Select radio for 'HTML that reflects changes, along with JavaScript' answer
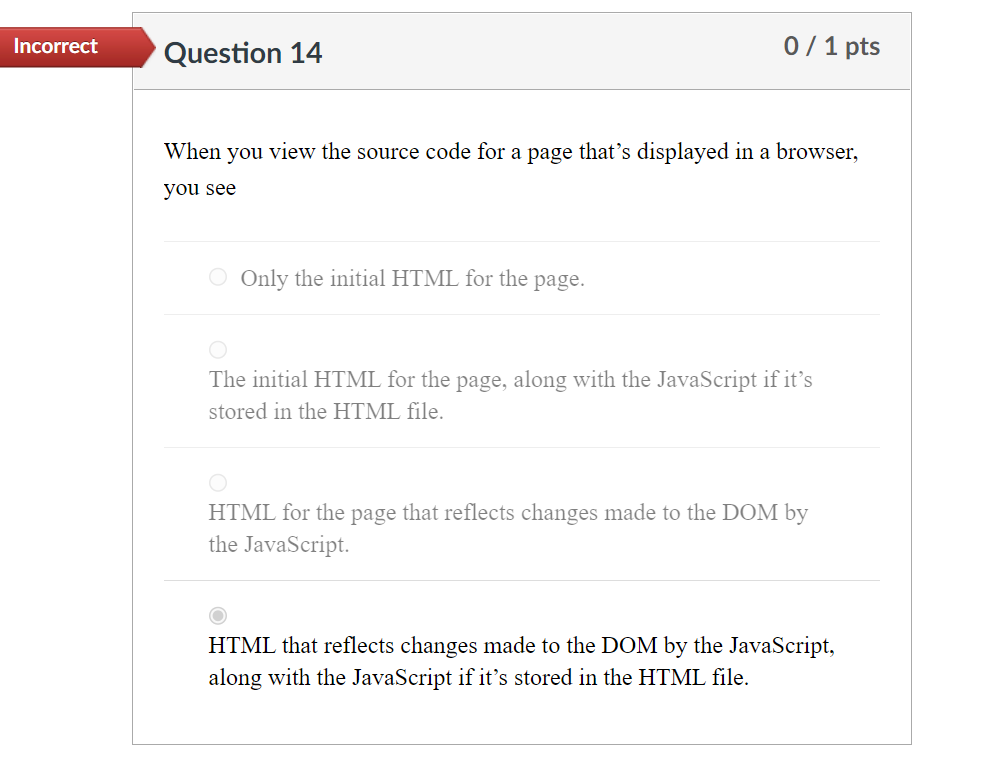The height and width of the screenshot is (769, 994). (217, 616)
